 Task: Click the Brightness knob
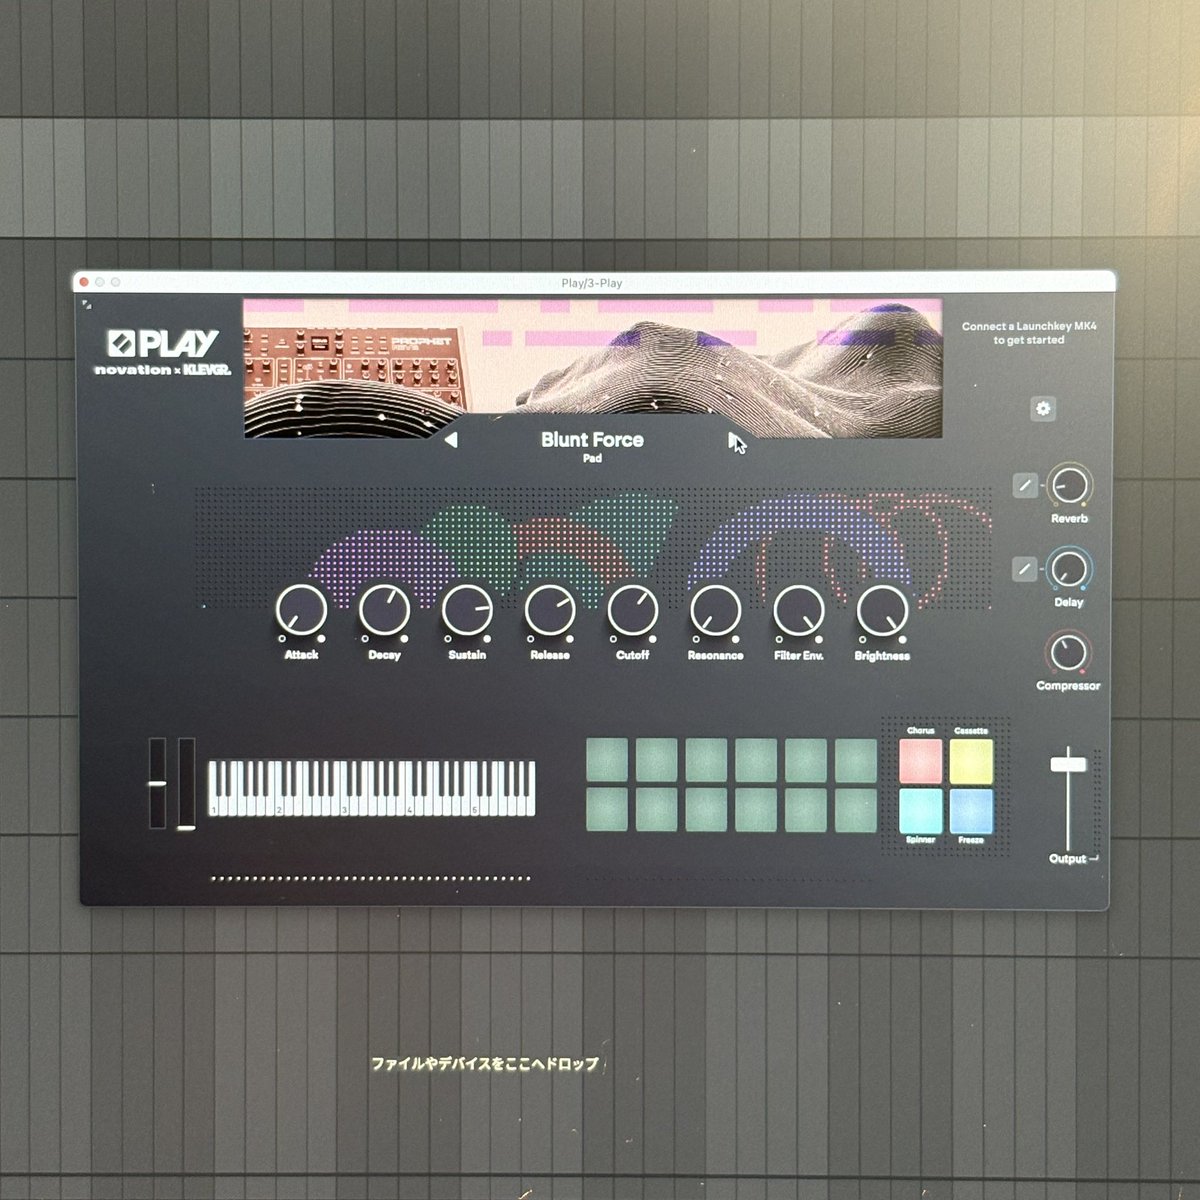coord(882,610)
